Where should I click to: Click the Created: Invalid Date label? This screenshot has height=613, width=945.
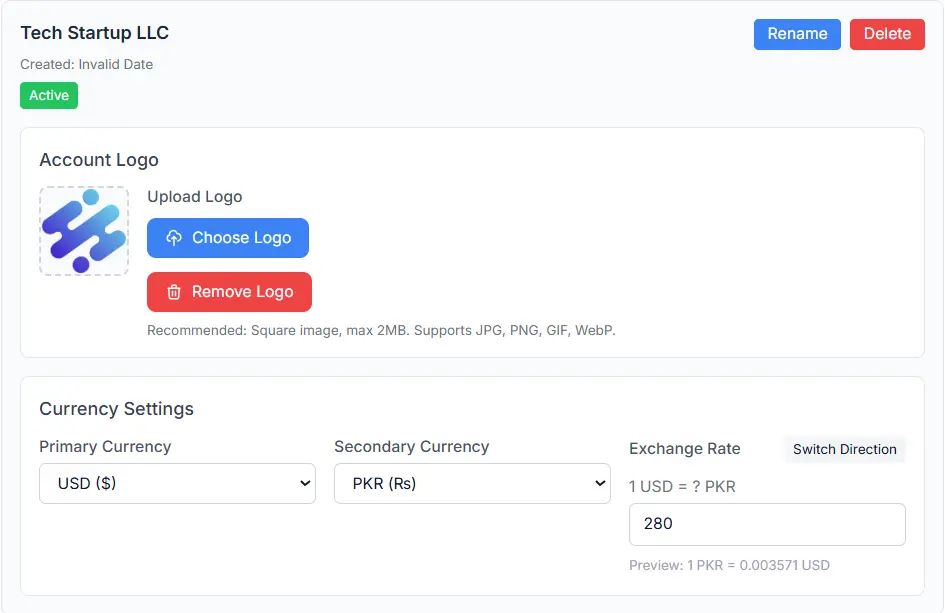tap(86, 64)
